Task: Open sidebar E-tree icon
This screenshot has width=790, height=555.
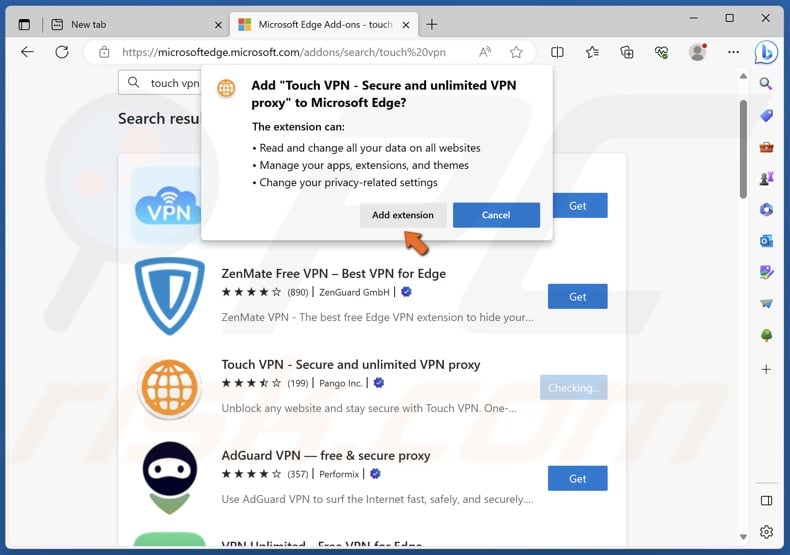Action: click(766, 335)
